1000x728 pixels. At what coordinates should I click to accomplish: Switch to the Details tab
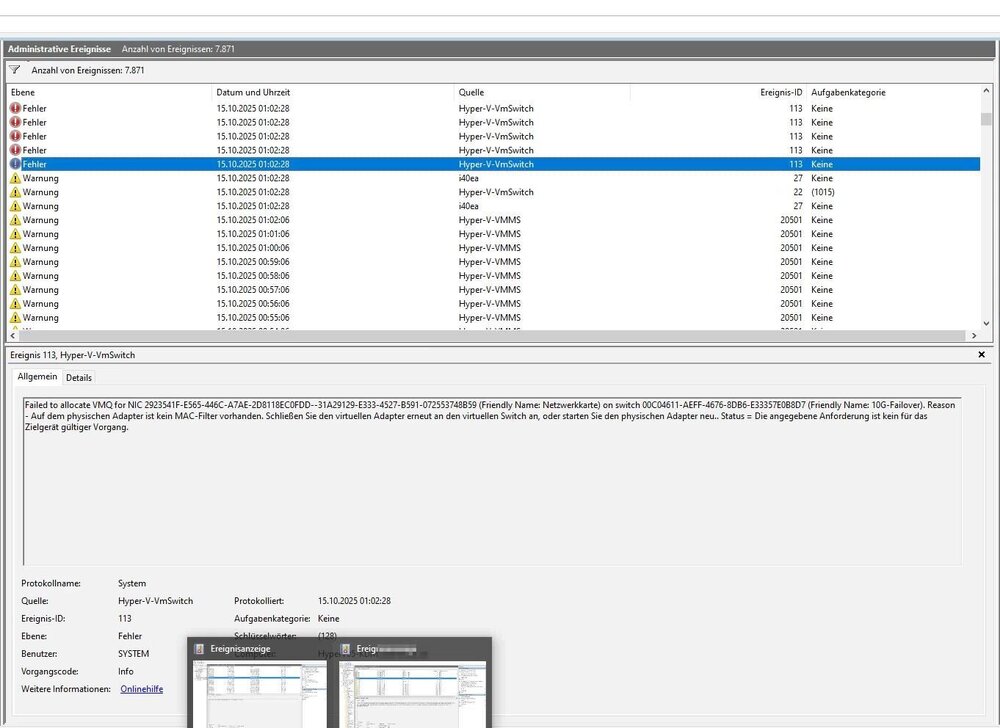coord(79,378)
